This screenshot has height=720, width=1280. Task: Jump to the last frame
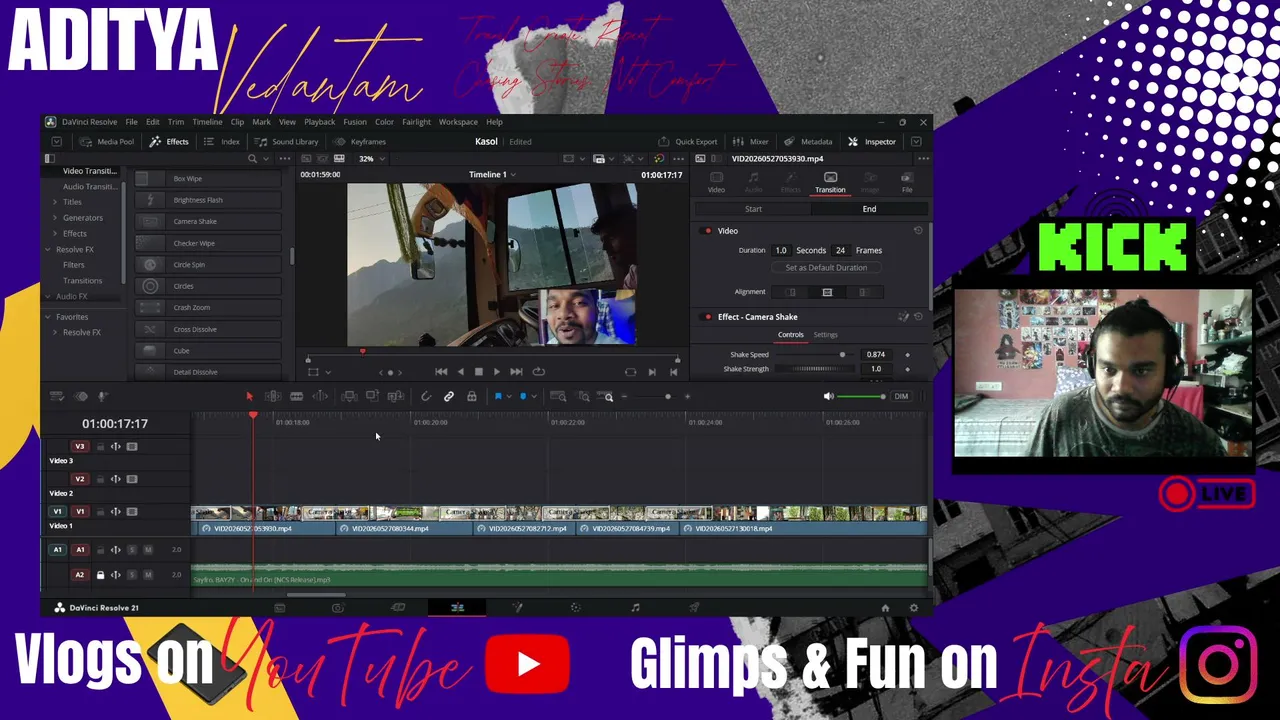pos(516,372)
